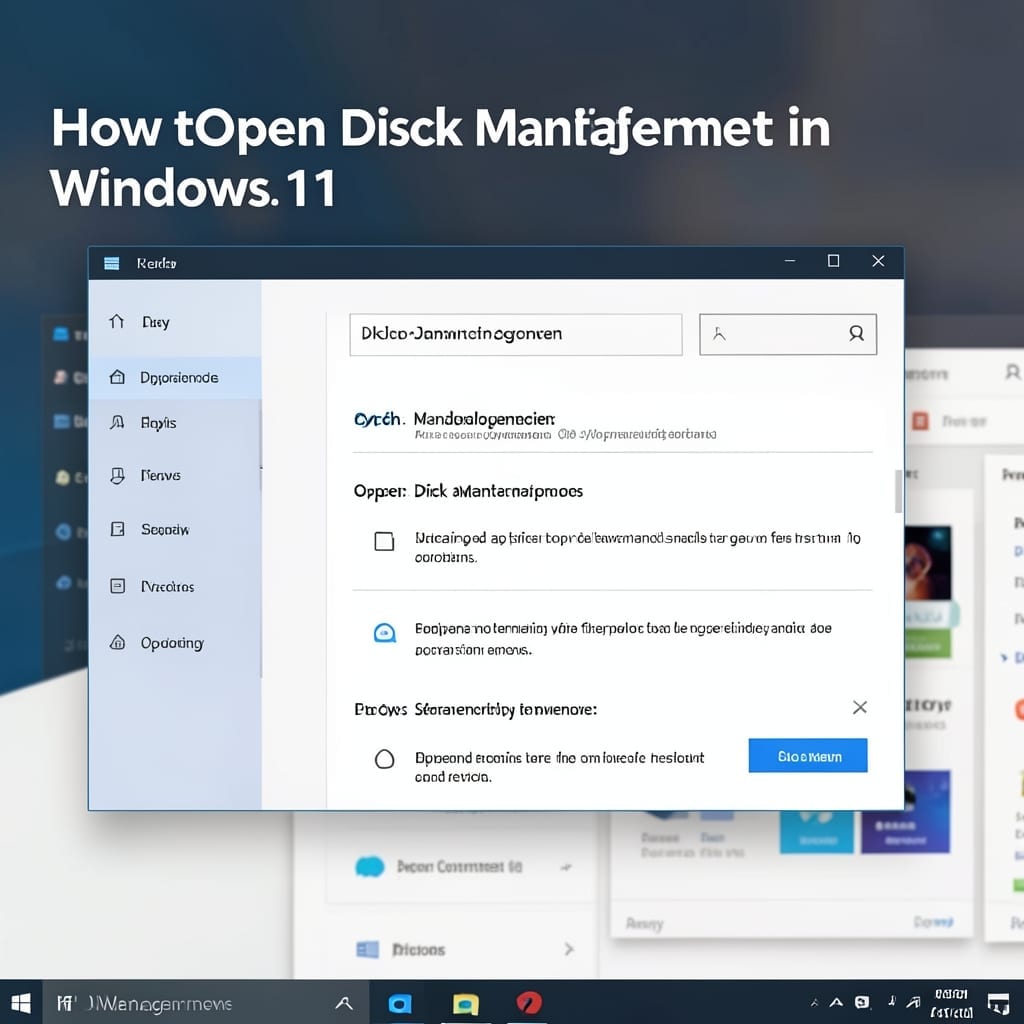Click the blue Sloarideun button
Screen dimensions: 1024x1024
tap(808, 756)
